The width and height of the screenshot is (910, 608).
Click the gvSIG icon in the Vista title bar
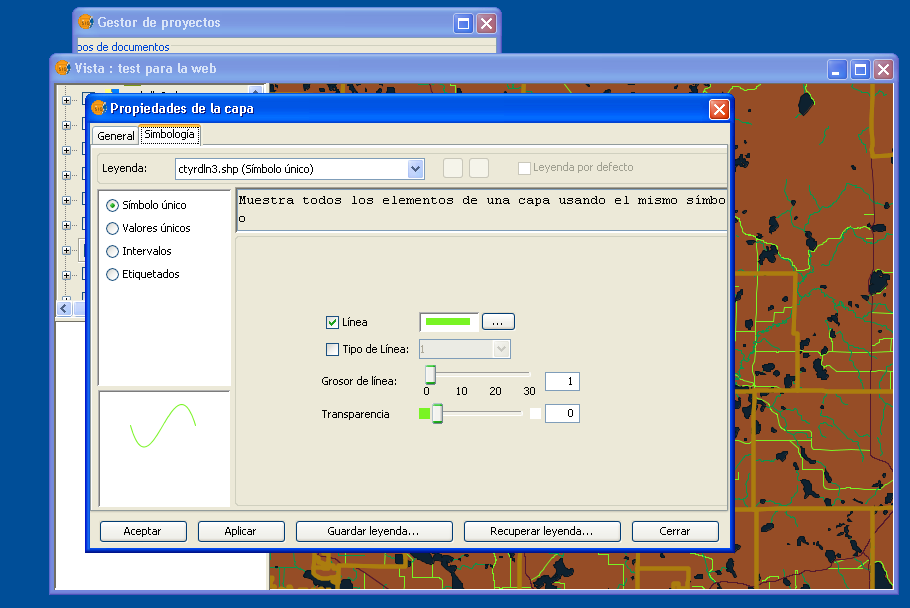pos(63,69)
